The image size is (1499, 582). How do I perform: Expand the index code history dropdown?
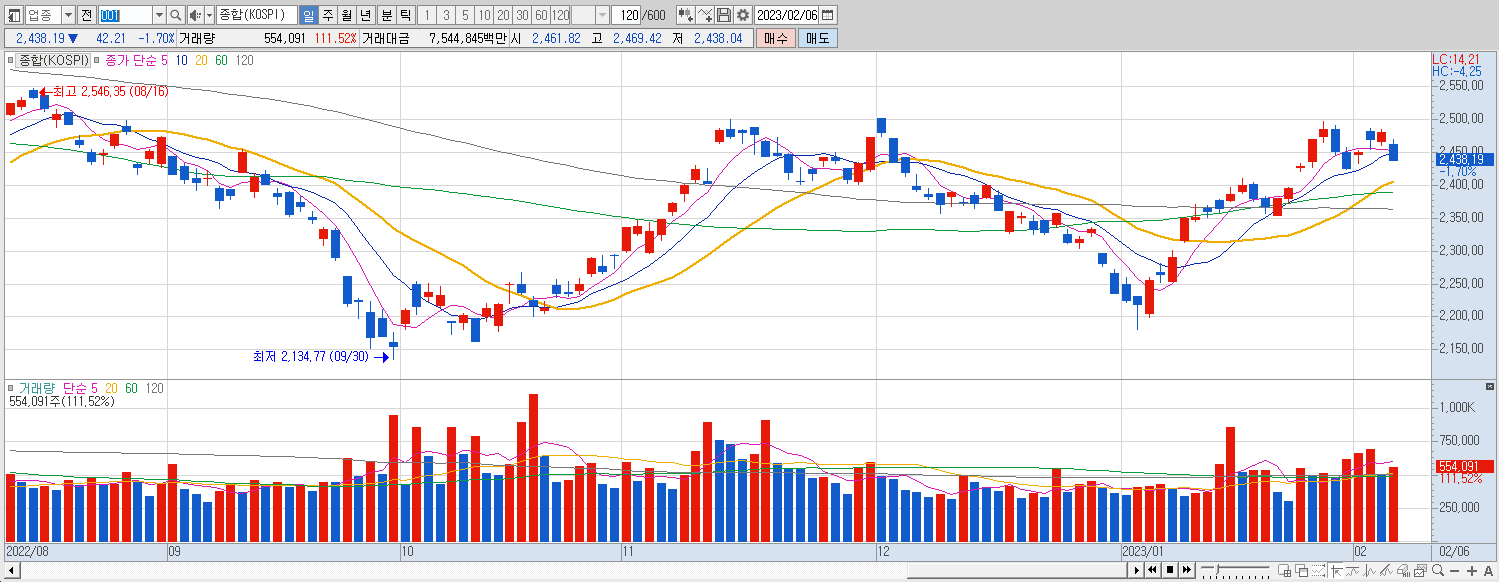pos(159,15)
